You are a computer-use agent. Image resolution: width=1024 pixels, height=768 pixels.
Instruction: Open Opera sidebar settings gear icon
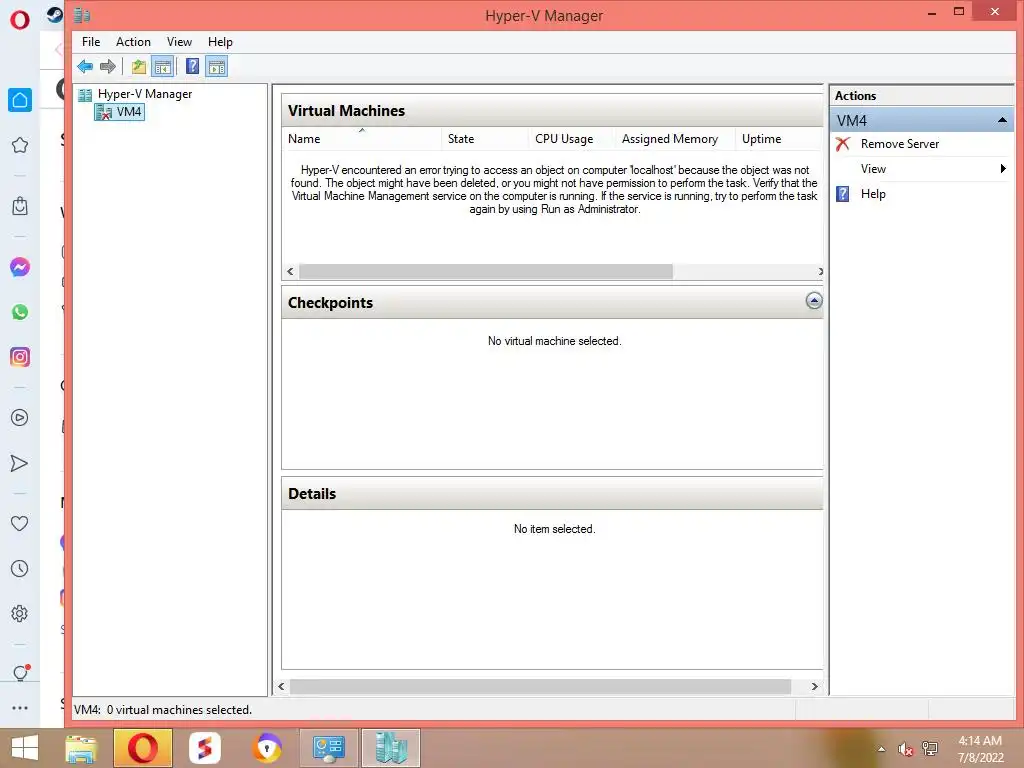[20, 614]
